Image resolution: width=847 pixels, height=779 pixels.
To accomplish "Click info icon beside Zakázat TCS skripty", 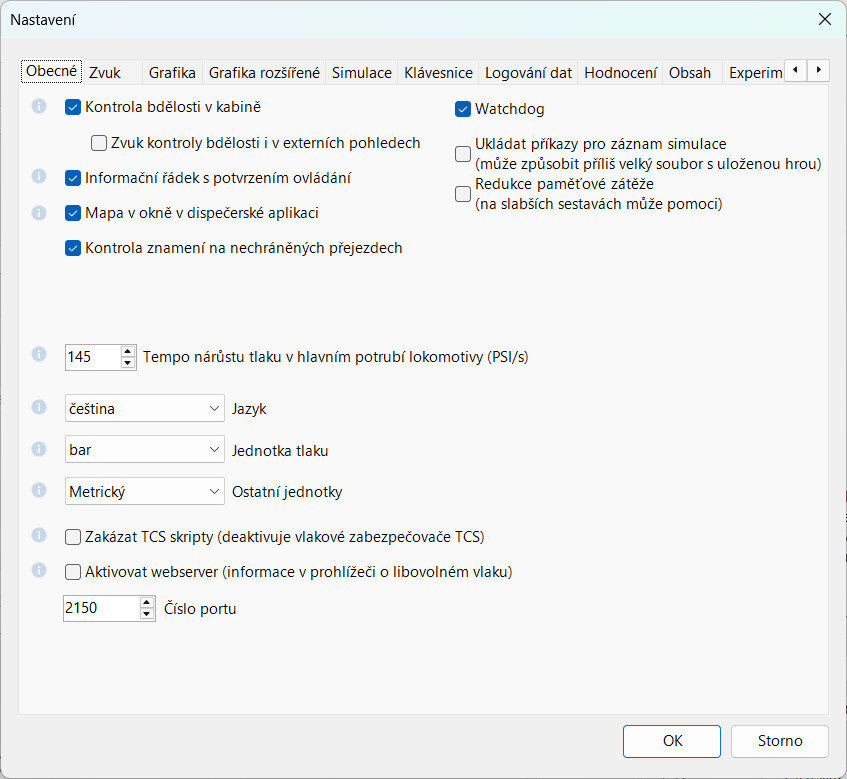I will tap(39, 535).
